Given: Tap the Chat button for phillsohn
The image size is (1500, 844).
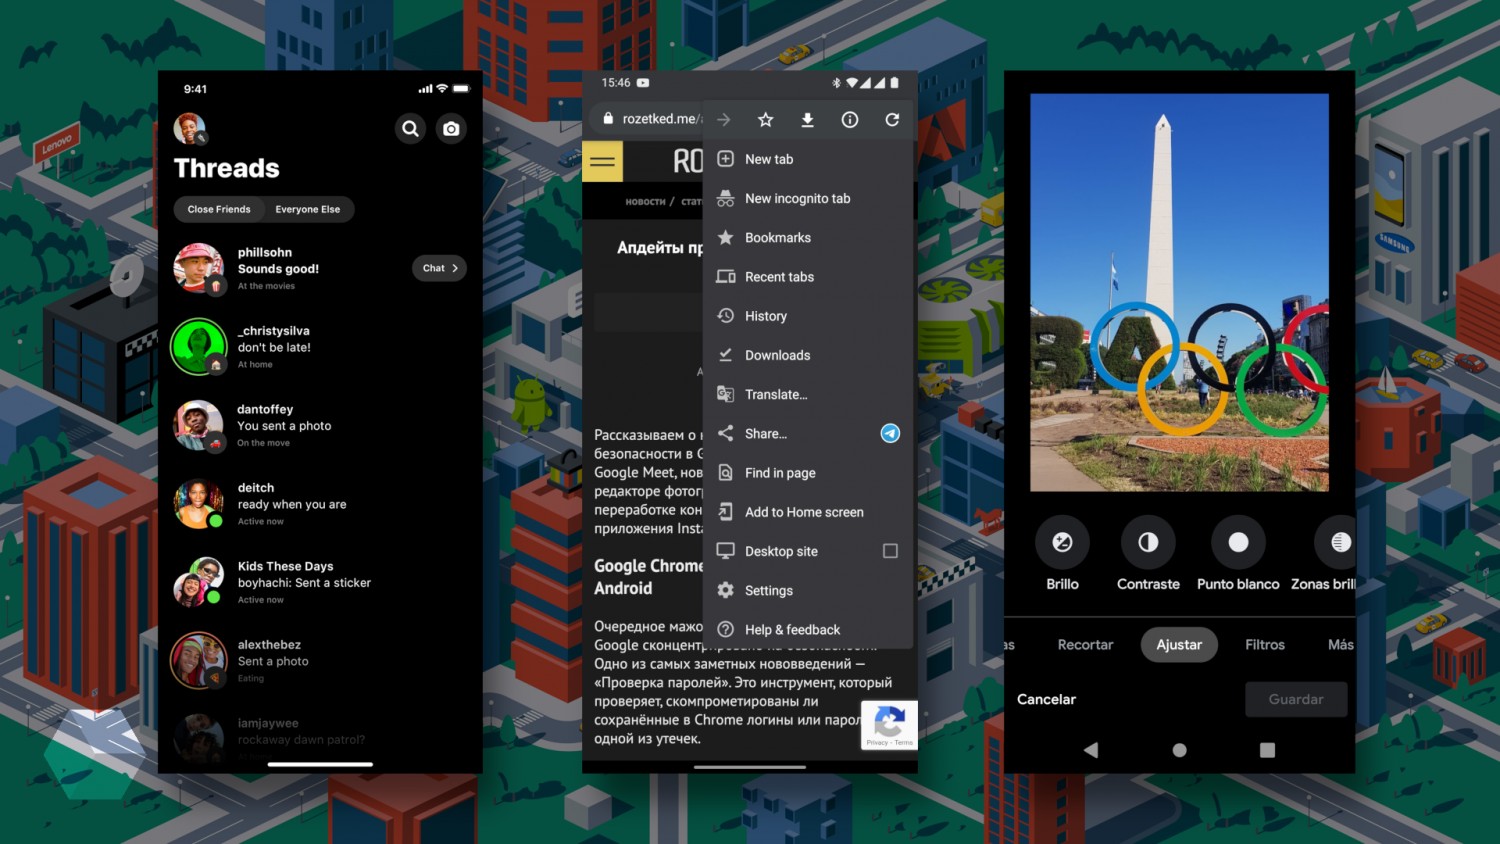Looking at the screenshot, I should pyautogui.click(x=440, y=268).
